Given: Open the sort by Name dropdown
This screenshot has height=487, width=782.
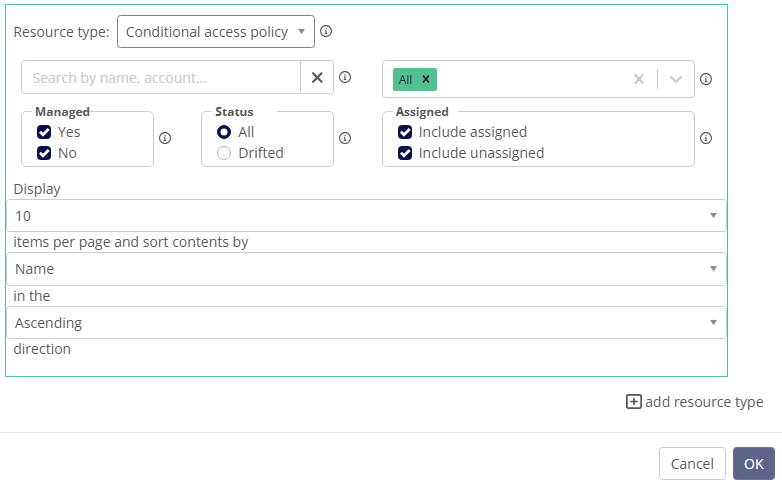Looking at the screenshot, I should (x=367, y=269).
